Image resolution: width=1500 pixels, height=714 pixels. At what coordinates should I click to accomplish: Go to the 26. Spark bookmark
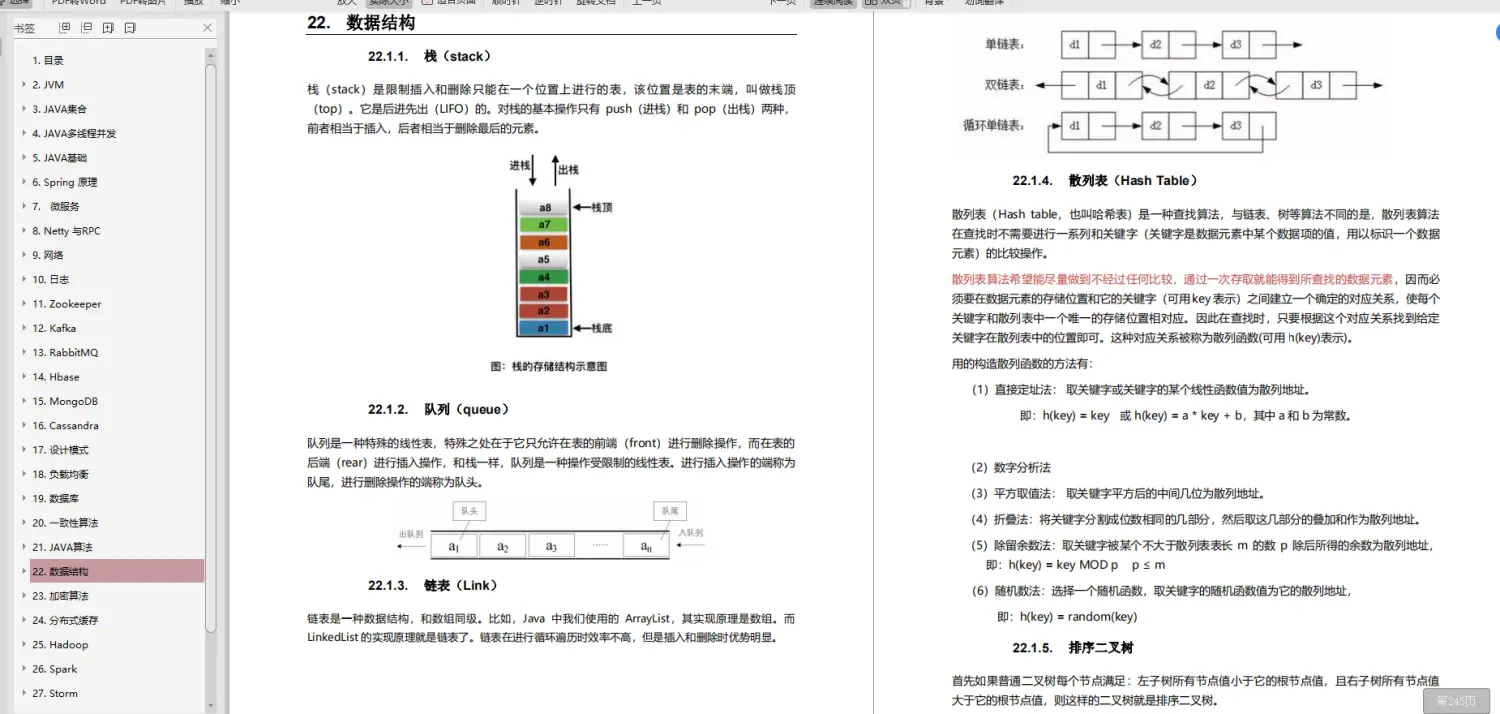pos(54,669)
